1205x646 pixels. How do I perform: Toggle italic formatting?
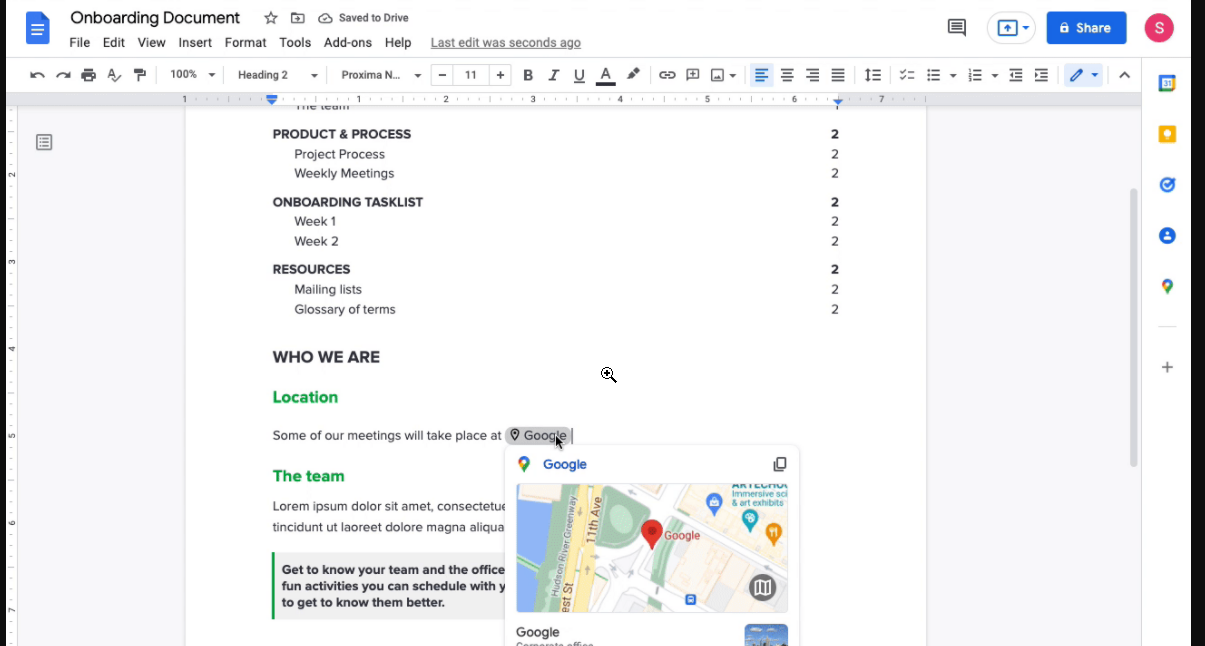554,75
